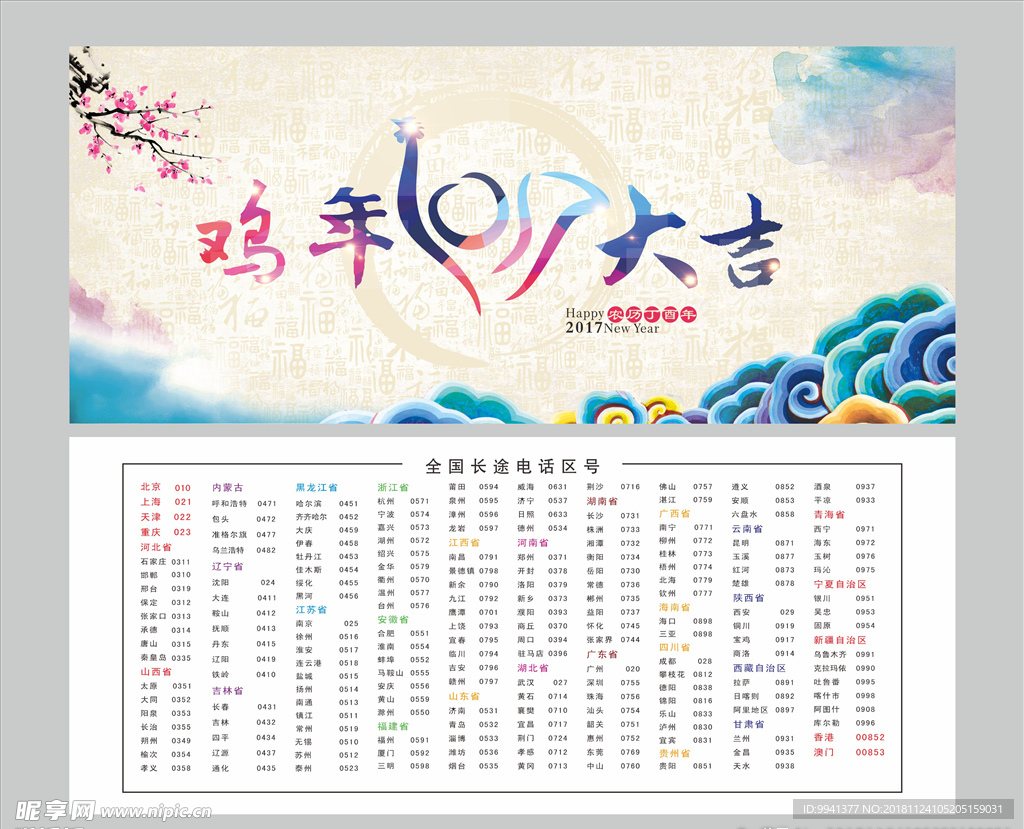Click the '山东省' province heading
This screenshot has height=829, width=1024.
464,696
